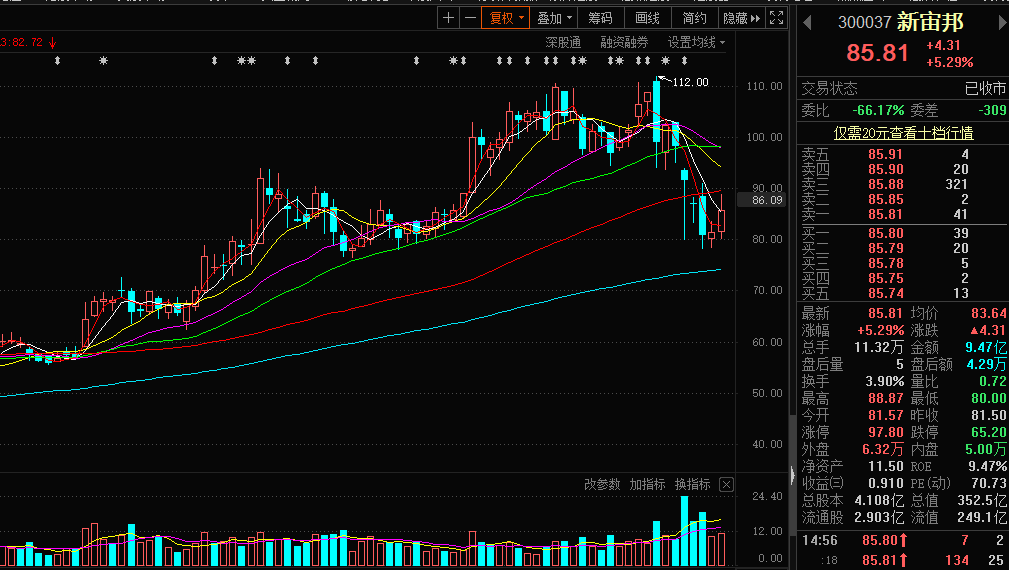Select the 卖一 ask row at 85.81
The height and width of the screenshot is (570, 1009).
pyautogui.click(x=903, y=214)
